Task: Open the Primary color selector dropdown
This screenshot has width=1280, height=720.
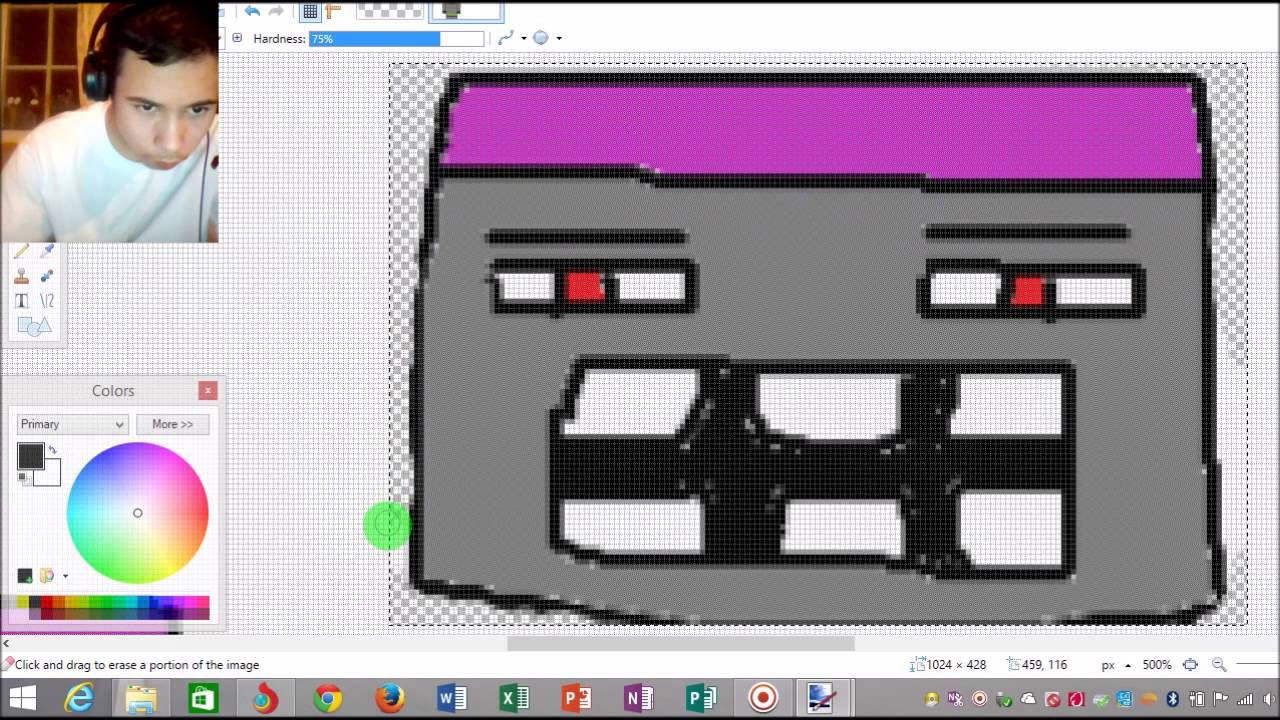Action: point(72,424)
